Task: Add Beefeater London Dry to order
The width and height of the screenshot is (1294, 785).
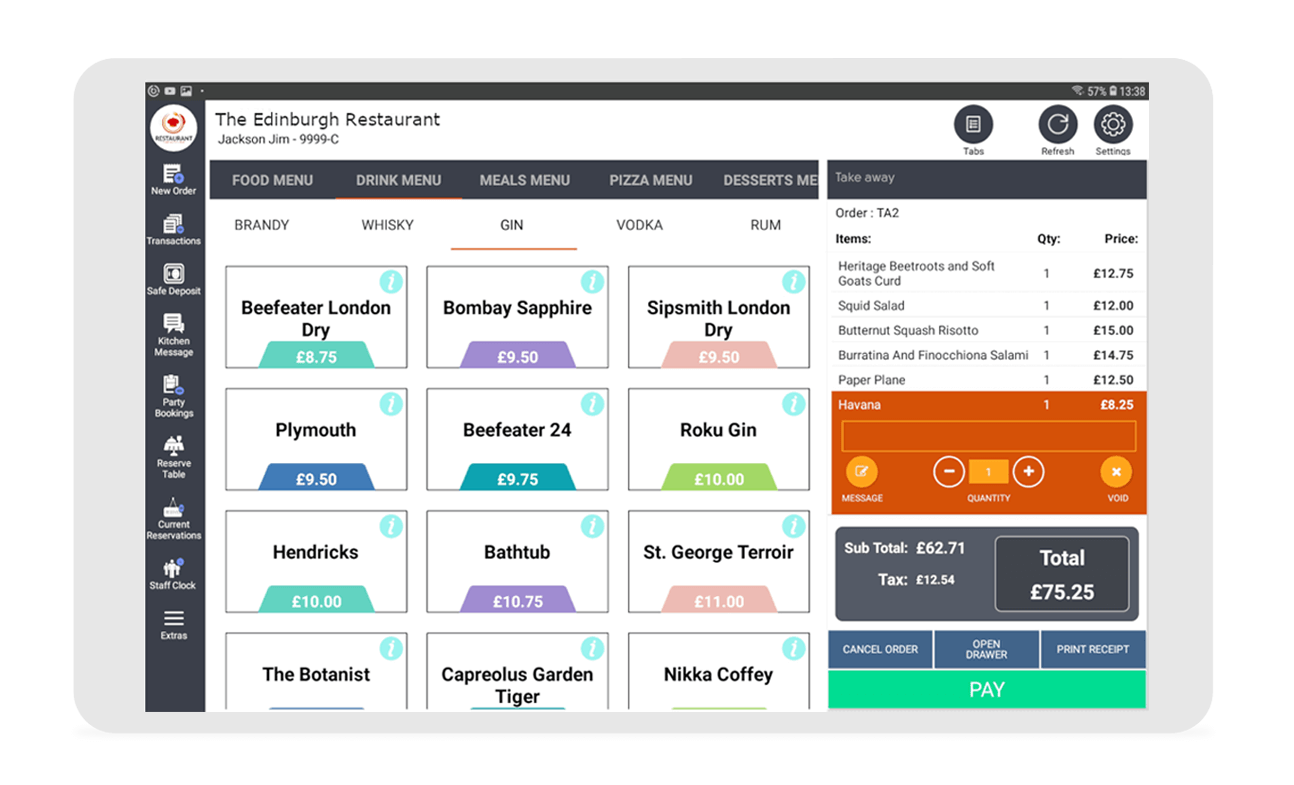Action: click(x=316, y=318)
